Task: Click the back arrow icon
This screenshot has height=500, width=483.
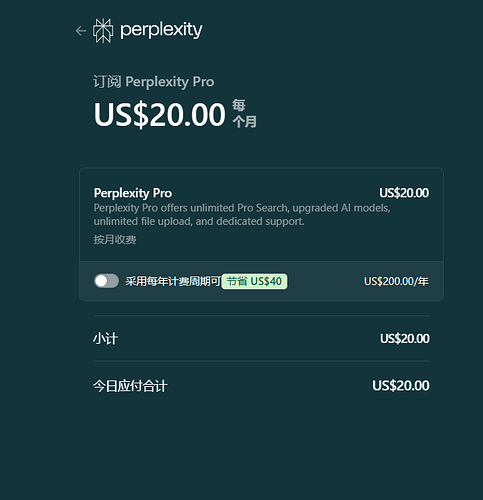Action: [81, 31]
